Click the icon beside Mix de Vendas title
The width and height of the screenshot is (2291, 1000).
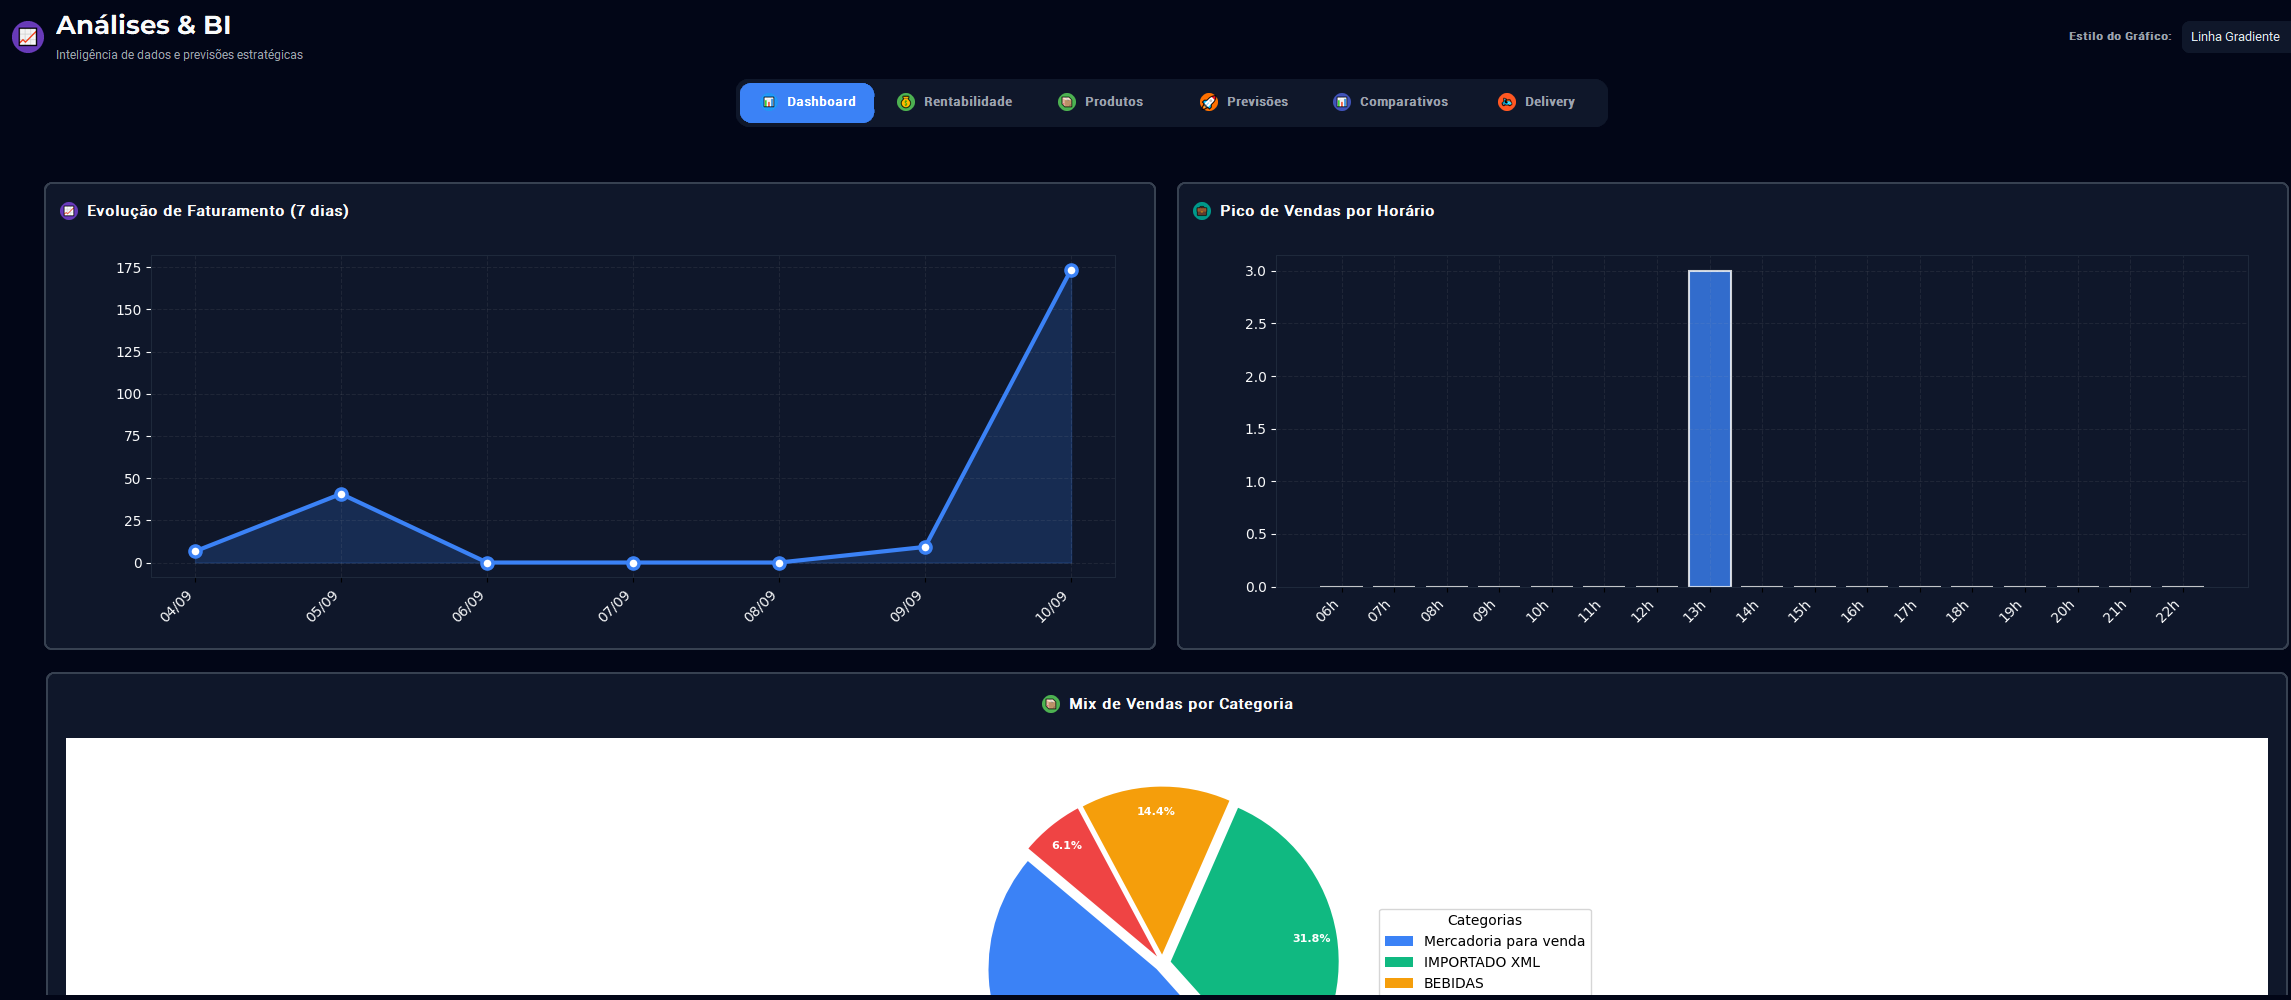point(1051,704)
